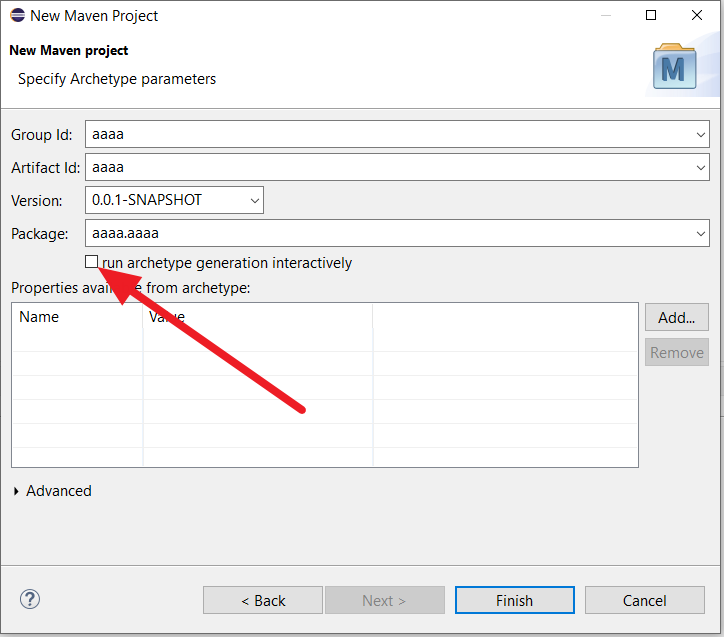The image size is (724, 637).
Task: Open the Group Id dropdown arrow
Action: click(700, 134)
